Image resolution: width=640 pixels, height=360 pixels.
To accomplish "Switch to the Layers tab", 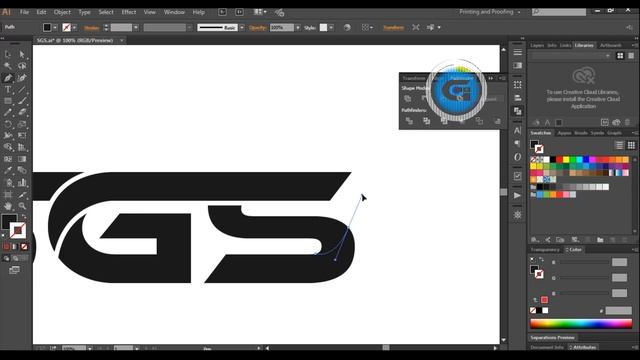I will [x=537, y=45].
